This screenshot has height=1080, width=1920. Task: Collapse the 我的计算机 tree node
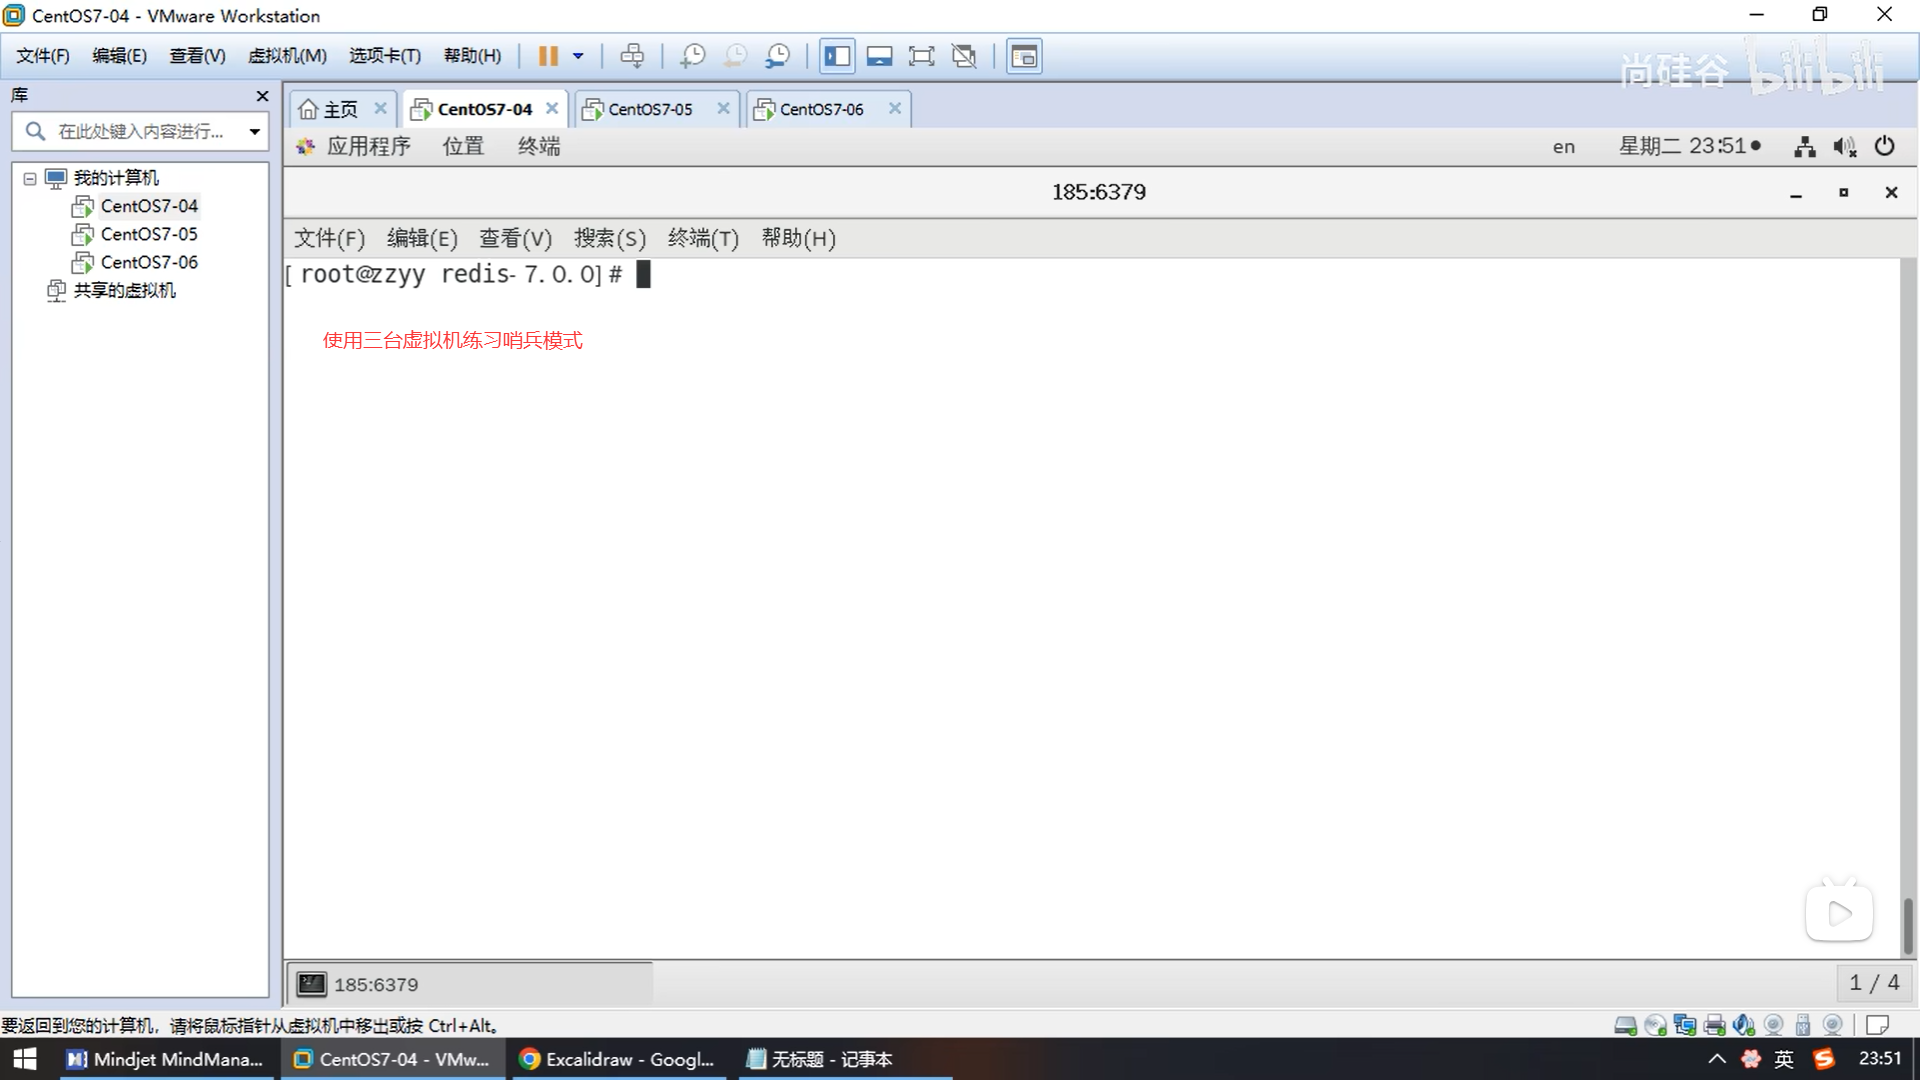30,179
